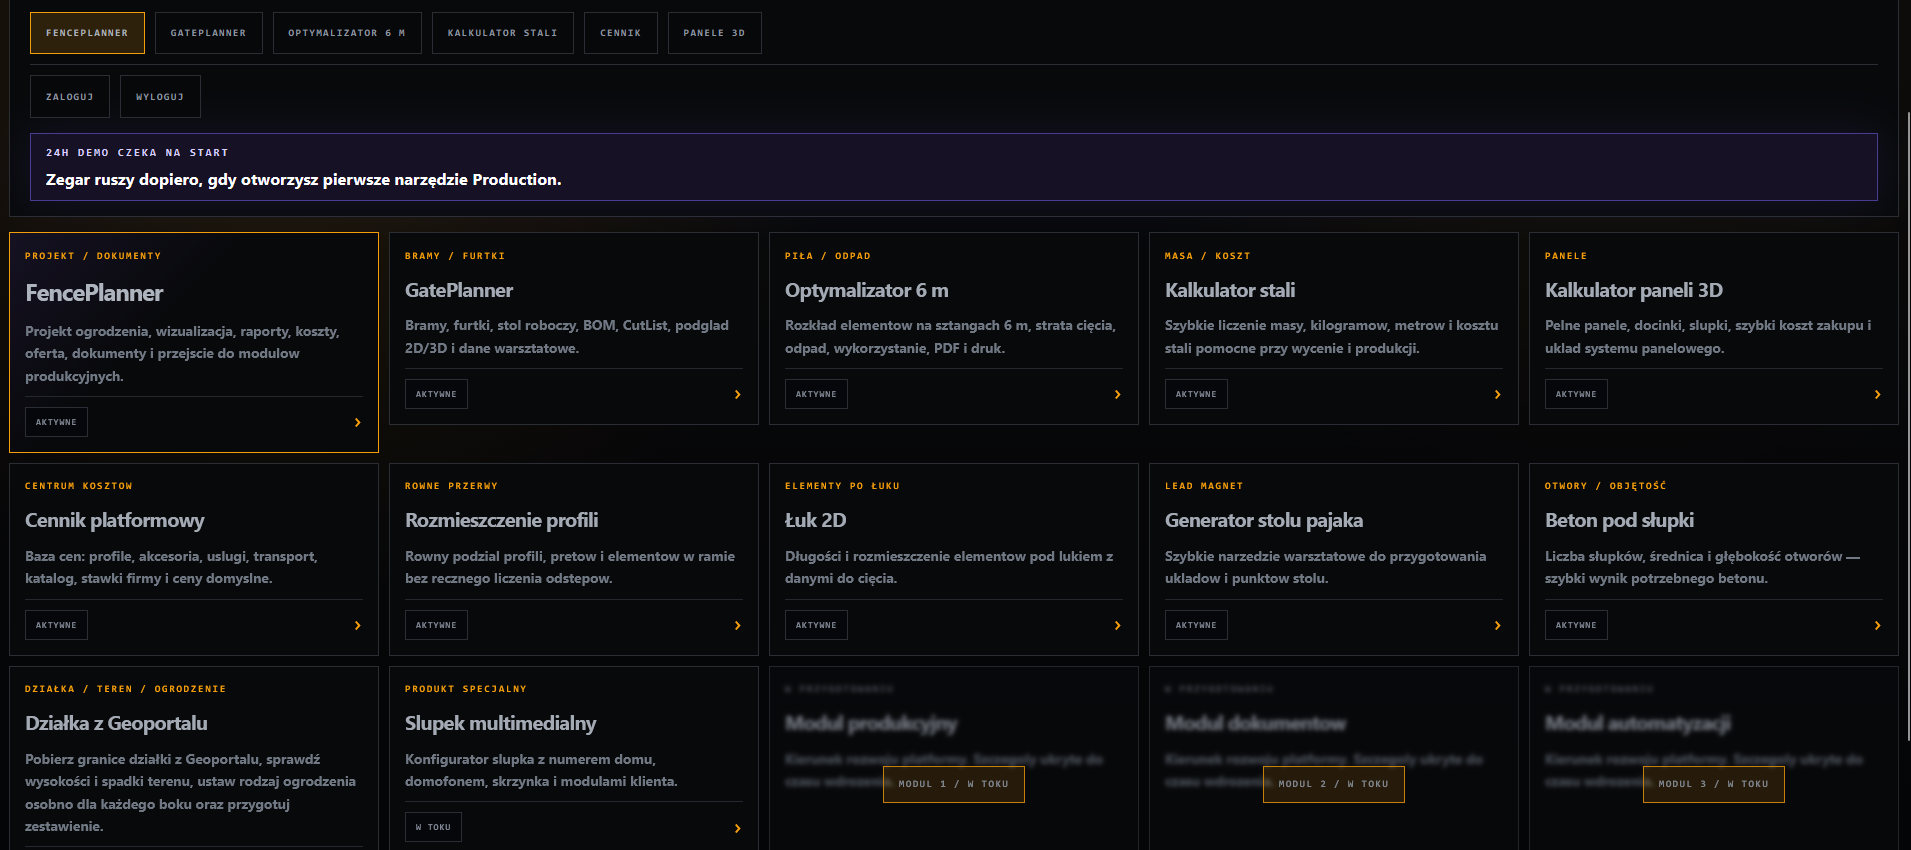Screen dimensions: 1911x850
Task: Click the Modul 2 / W toku badge
Action: click(1334, 784)
